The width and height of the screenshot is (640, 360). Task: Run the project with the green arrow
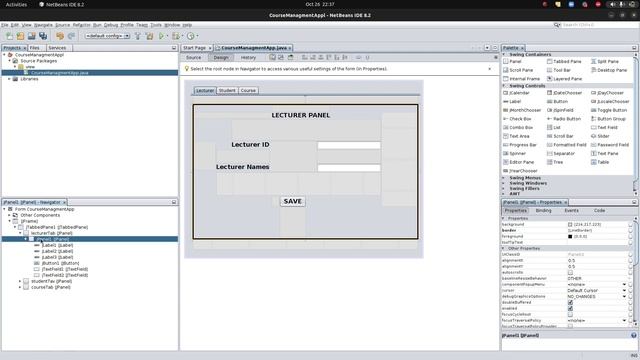(162, 36)
